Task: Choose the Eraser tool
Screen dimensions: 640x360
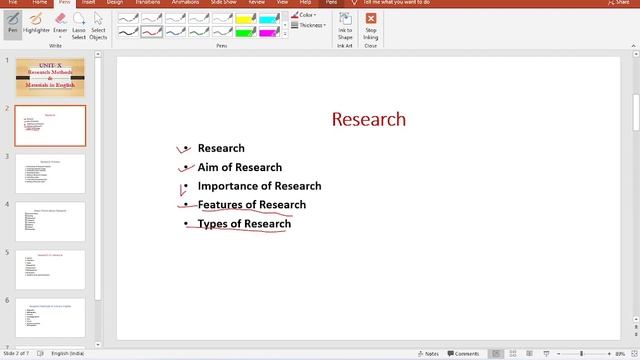Action: pyautogui.click(x=60, y=22)
